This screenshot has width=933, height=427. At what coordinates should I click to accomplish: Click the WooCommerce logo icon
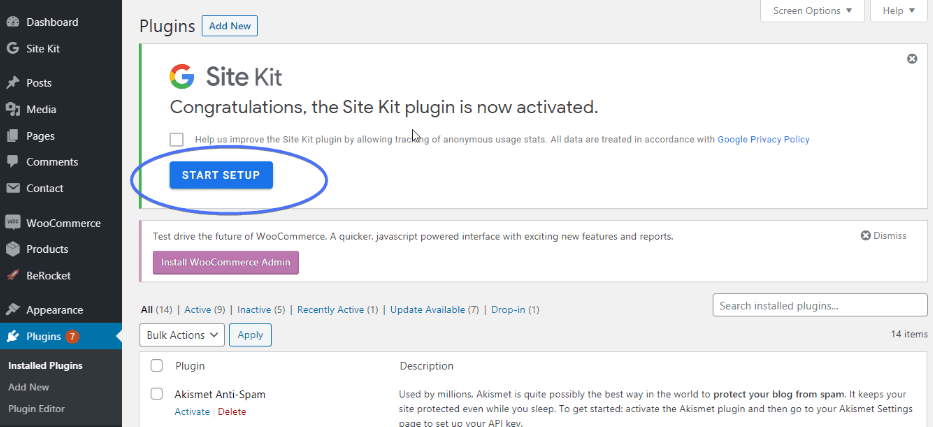pyautogui.click(x=12, y=223)
